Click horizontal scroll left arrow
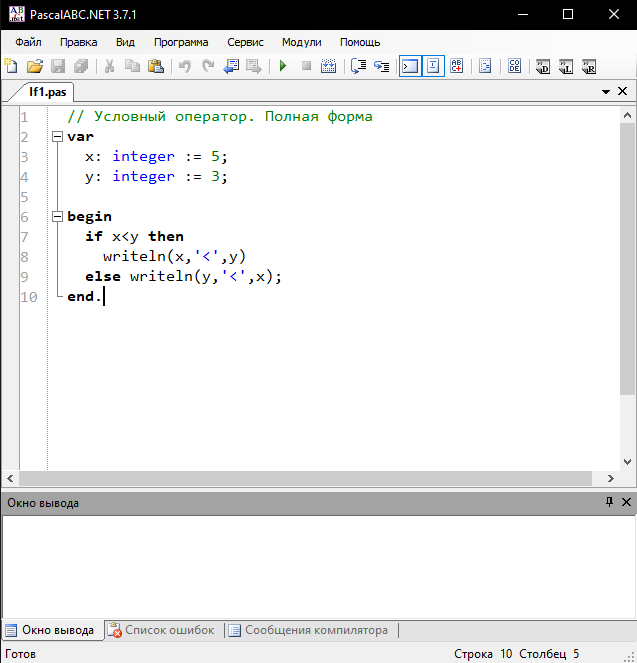Screen dimensions: 637x663 11,478
